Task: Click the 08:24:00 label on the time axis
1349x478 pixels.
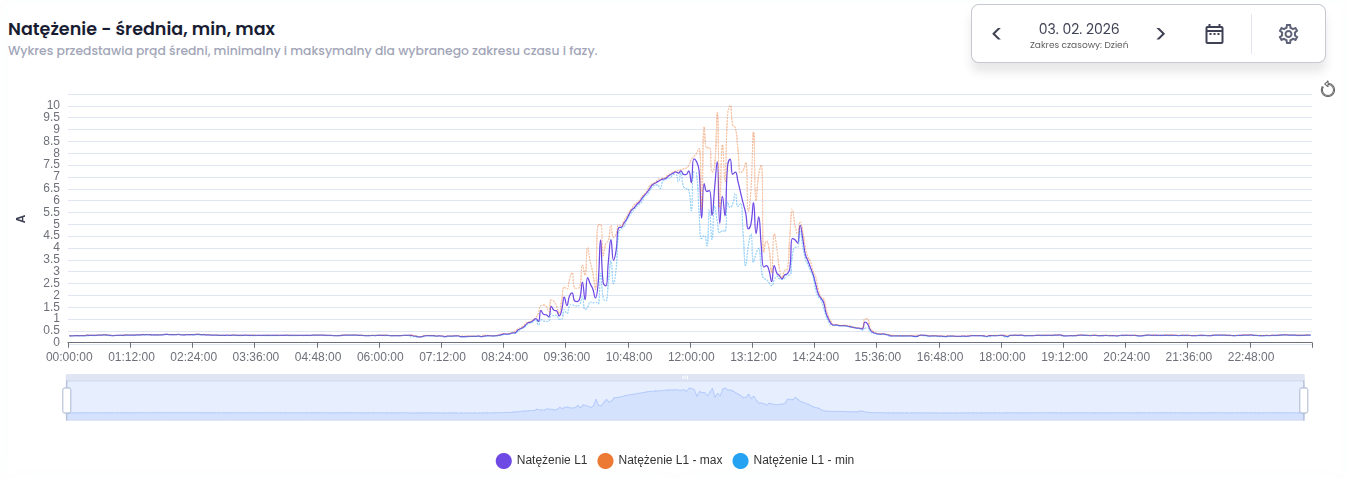Action: click(x=504, y=356)
